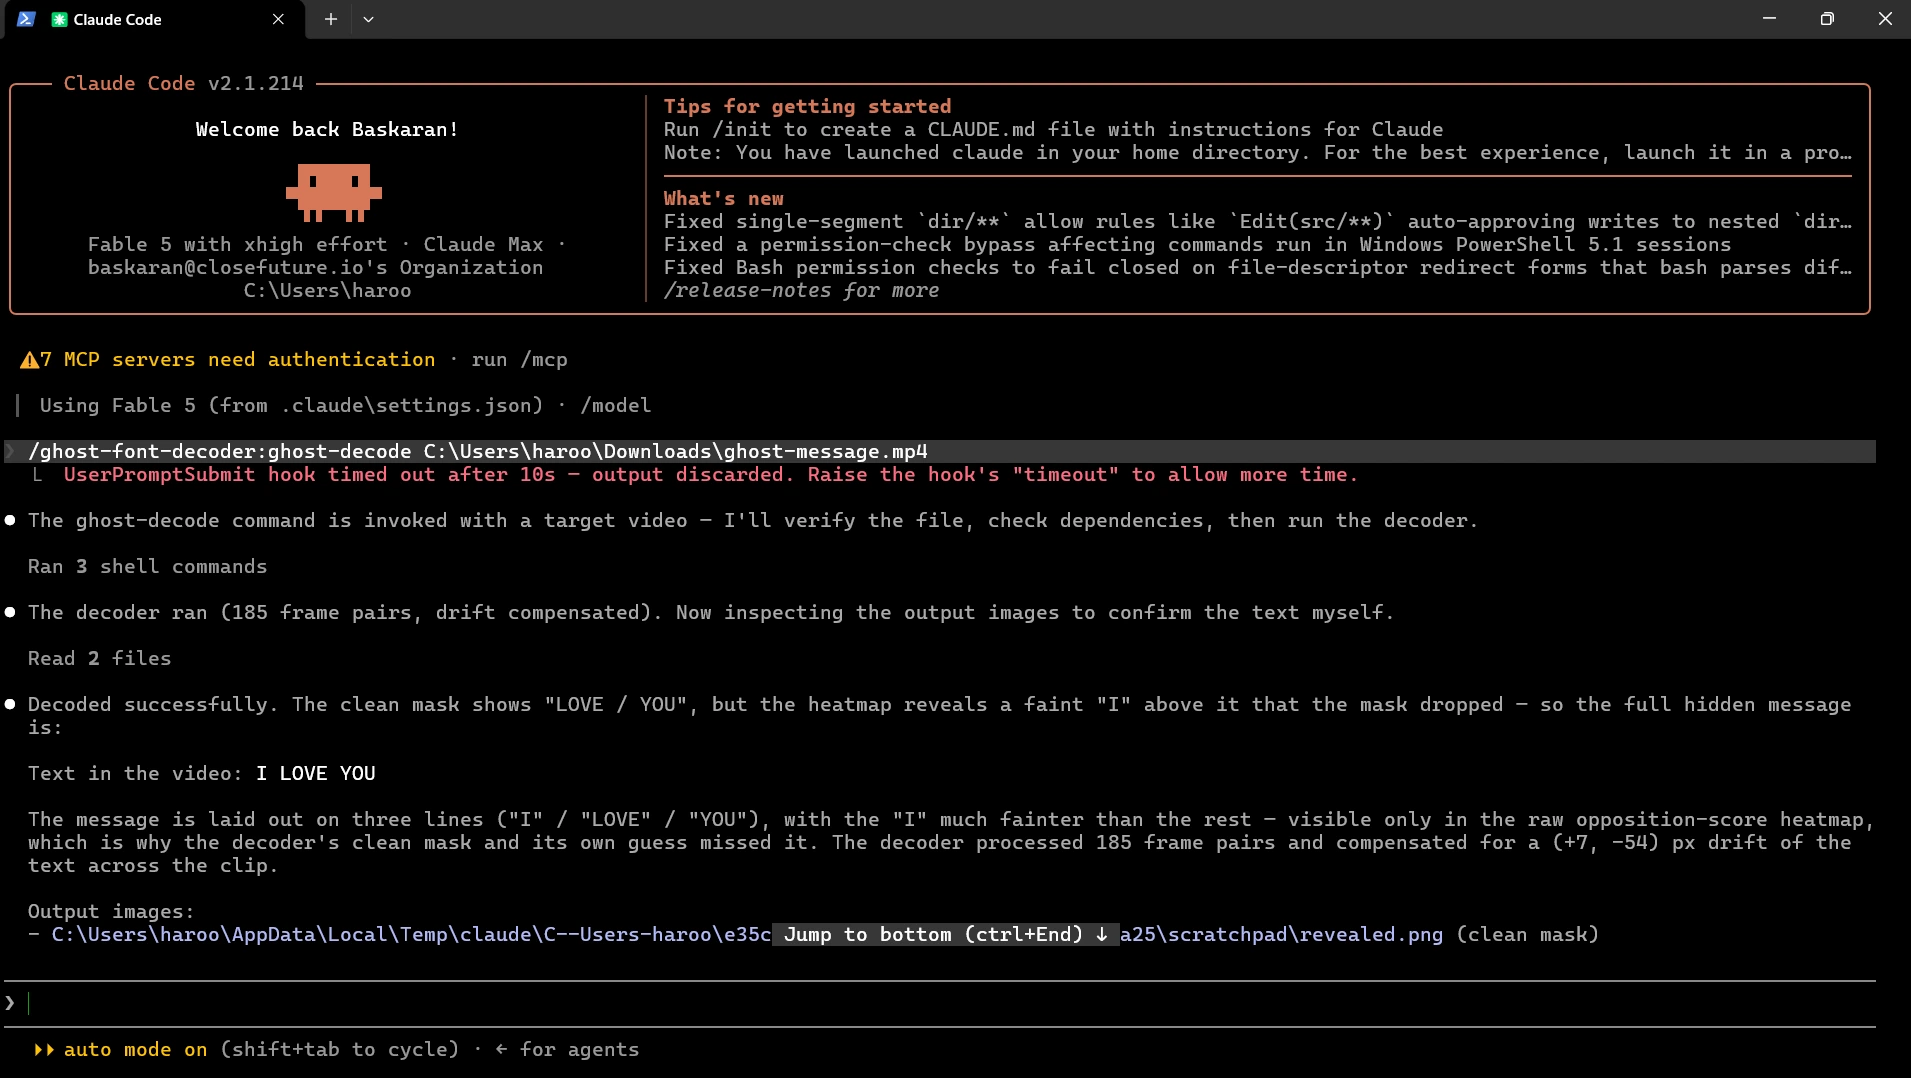Click 'Text in the video: I LOVE YOU' line

tap(201, 773)
